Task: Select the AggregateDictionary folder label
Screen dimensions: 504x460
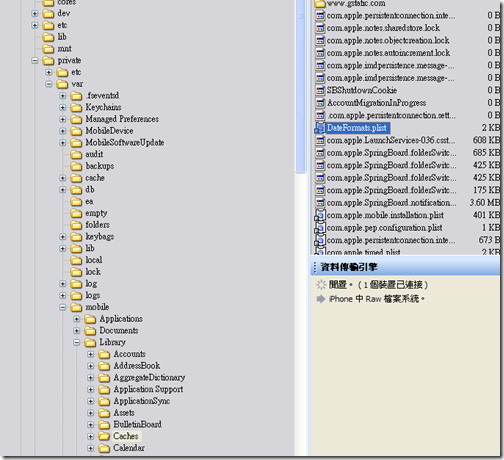Action: tap(149, 378)
